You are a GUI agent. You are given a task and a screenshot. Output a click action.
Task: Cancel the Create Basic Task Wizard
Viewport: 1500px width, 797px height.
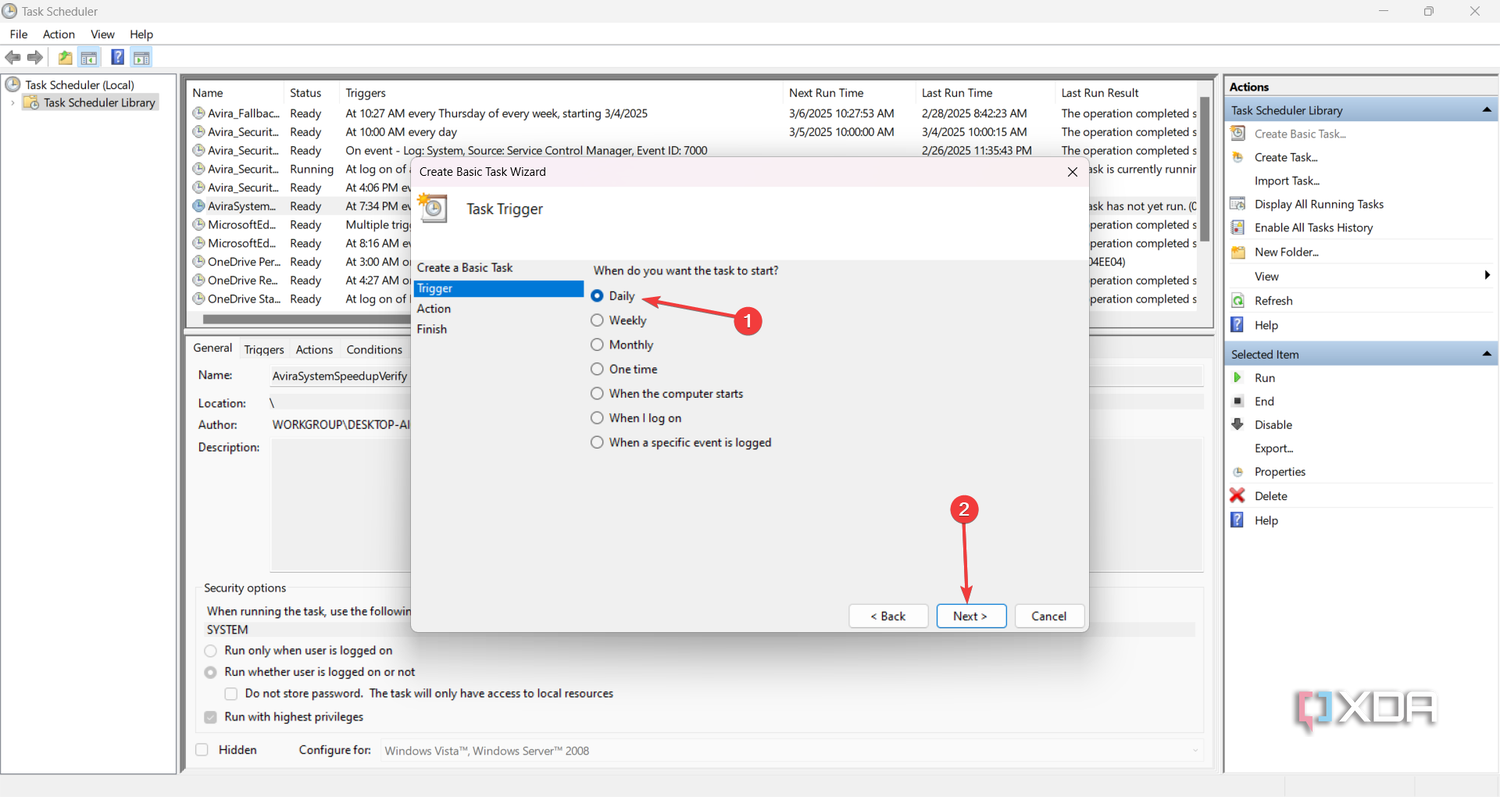pos(1048,616)
